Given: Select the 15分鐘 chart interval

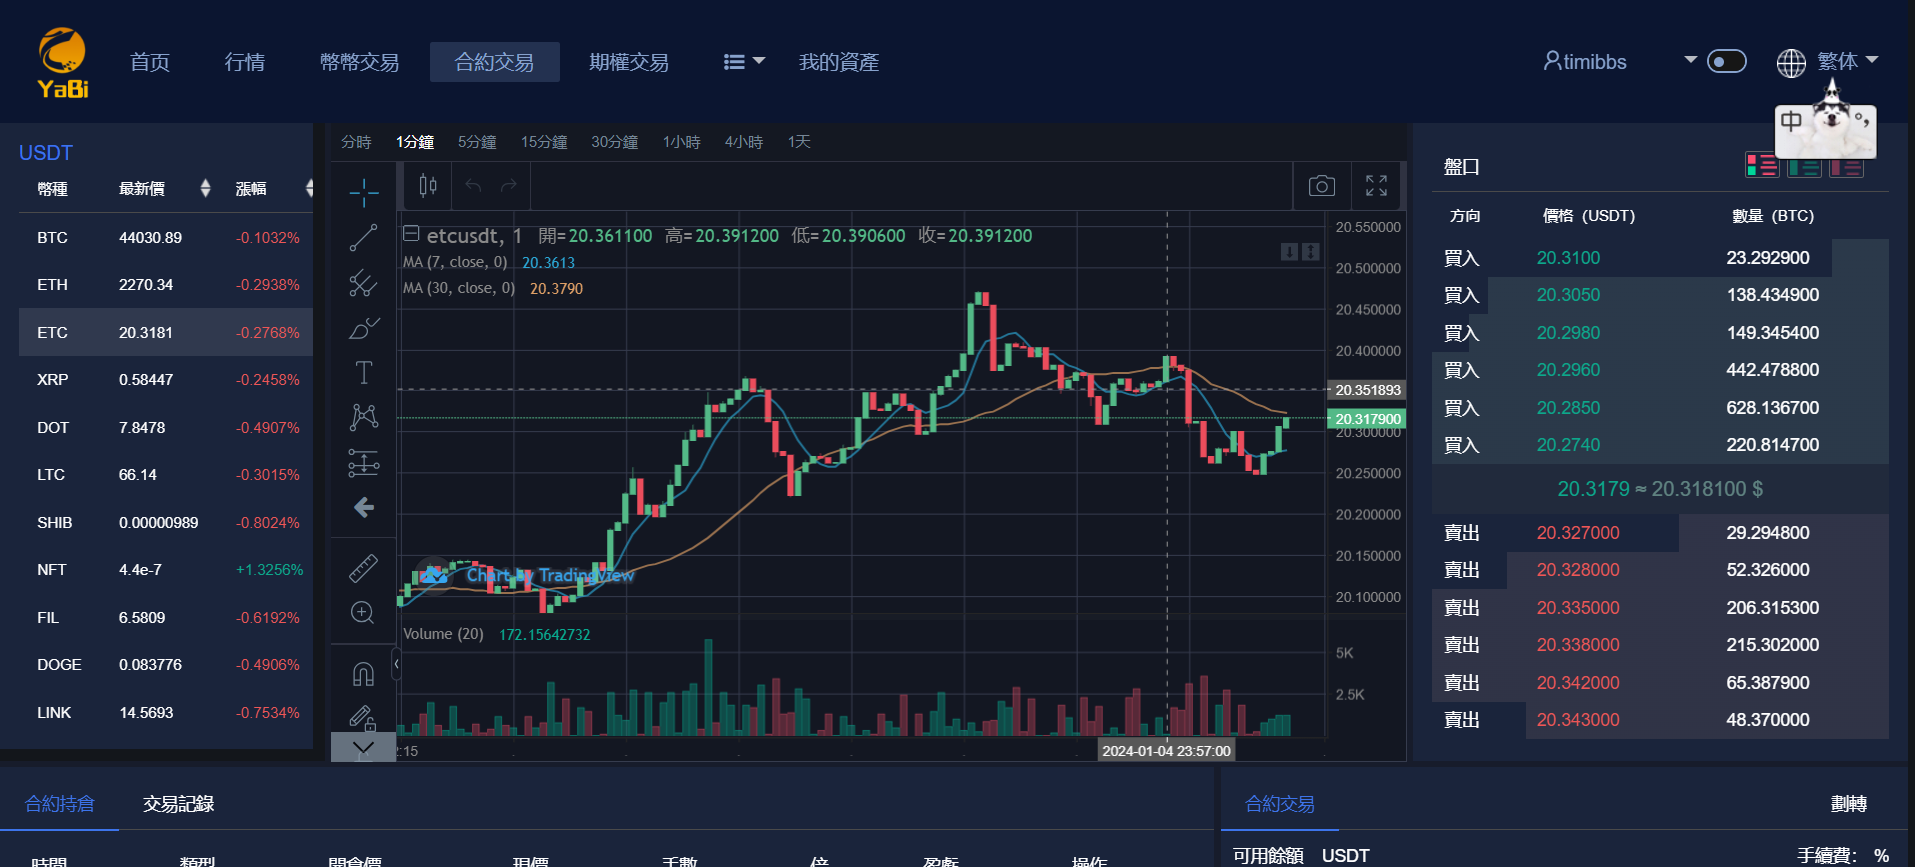Looking at the screenshot, I should click(543, 142).
